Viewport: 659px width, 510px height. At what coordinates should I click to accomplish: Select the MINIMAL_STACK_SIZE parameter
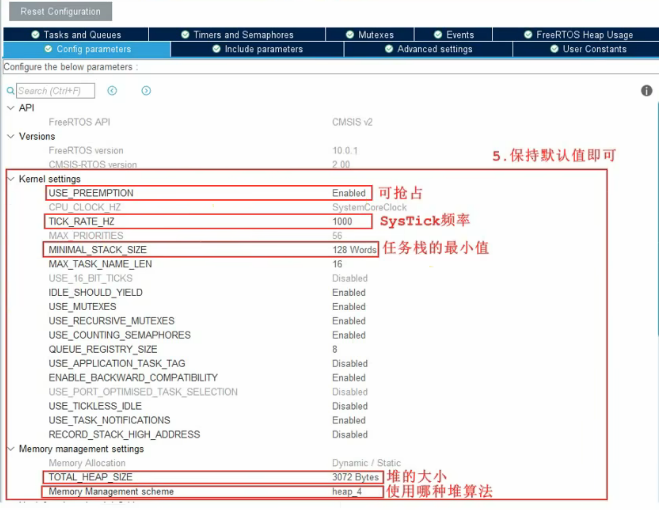tap(98, 250)
